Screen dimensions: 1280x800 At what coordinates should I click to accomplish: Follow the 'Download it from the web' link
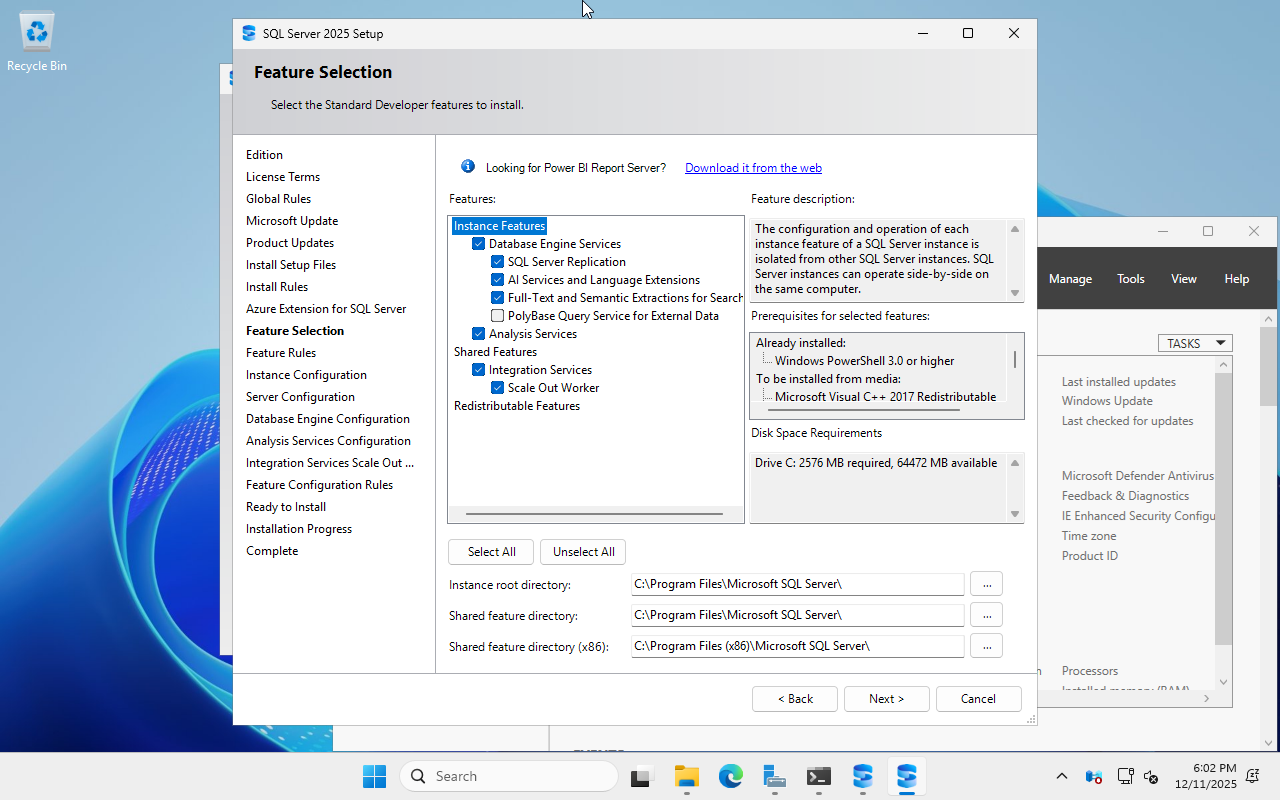pyautogui.click(x=753, y=168)
